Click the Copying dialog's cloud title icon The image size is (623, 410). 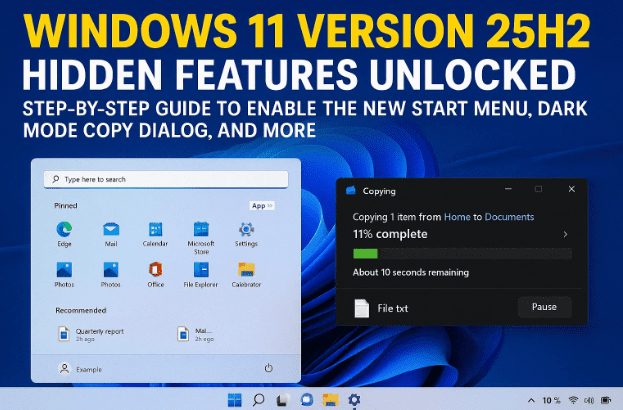click(350, 190)
